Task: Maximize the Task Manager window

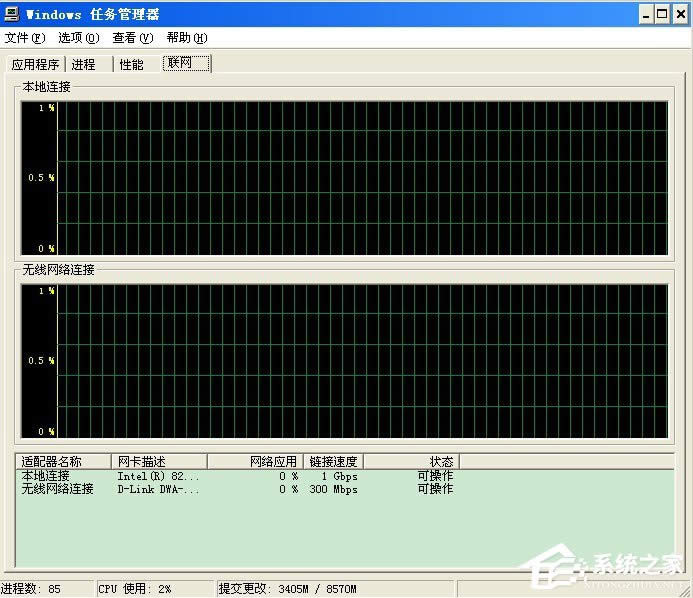Action: (x=661, y=14)
